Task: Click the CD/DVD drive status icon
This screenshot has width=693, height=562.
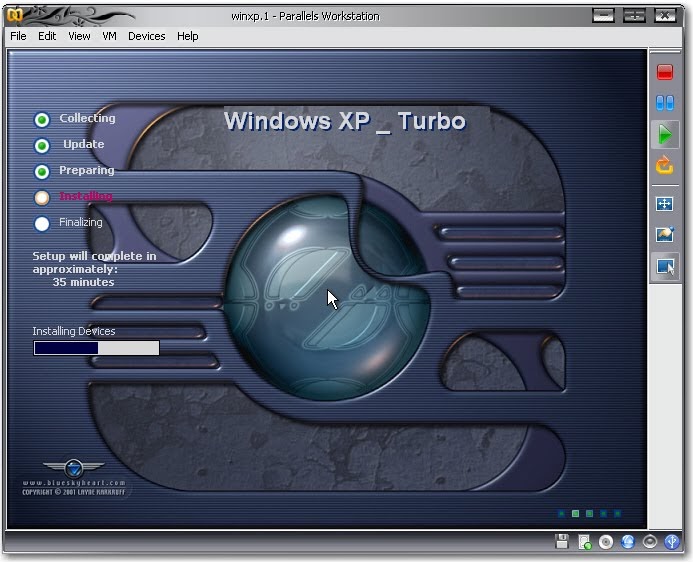Action: [606, 542]
